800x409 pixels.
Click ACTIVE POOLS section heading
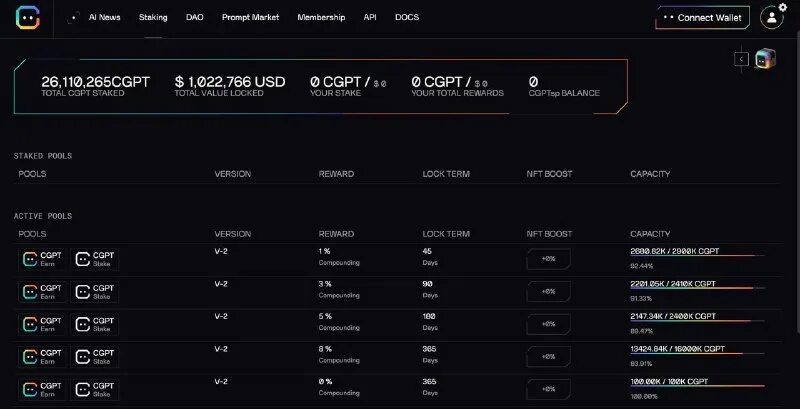click(43, 216)
